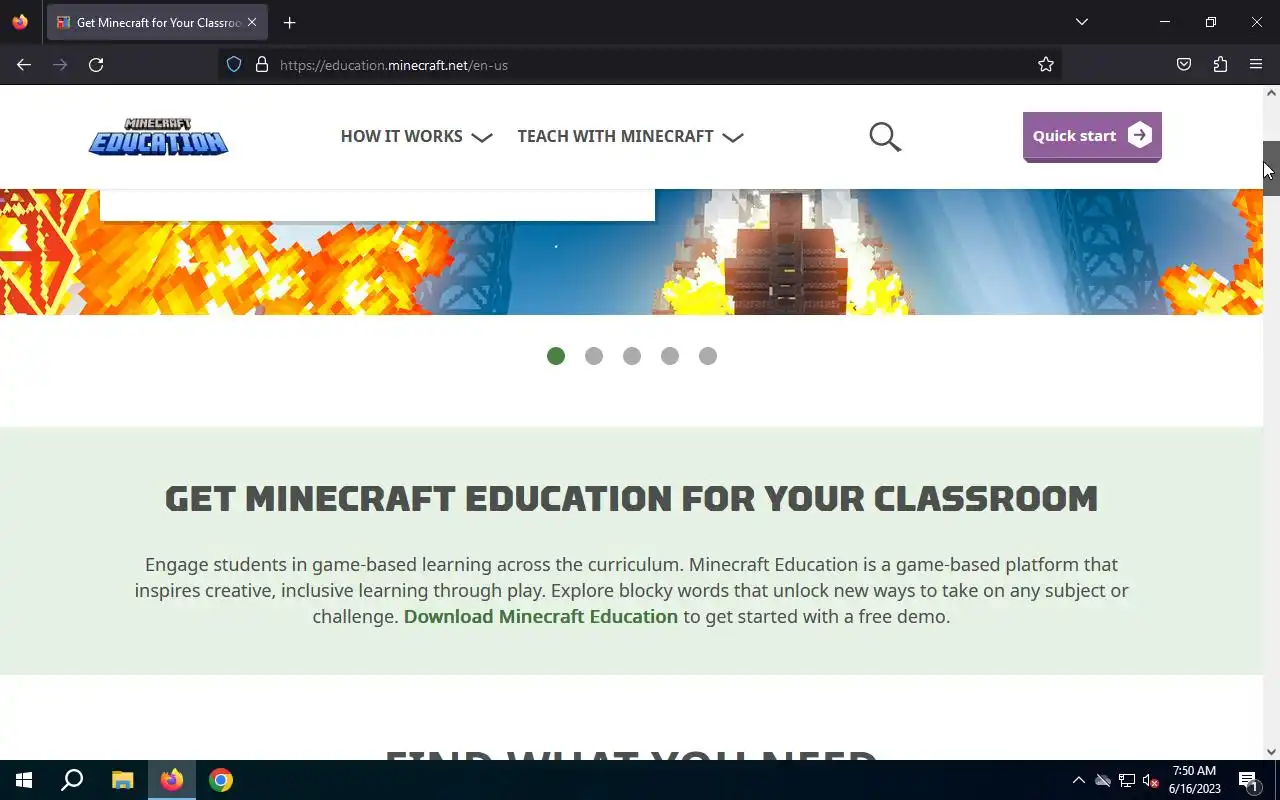Open the Windows Start menu

(24, 780)
